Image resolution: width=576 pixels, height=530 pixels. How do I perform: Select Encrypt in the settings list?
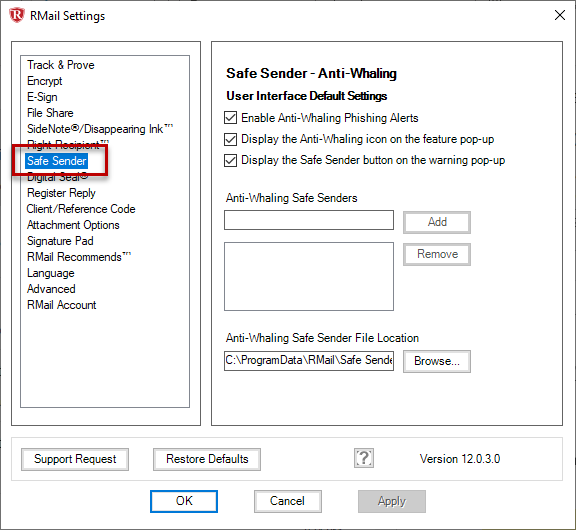(44, 81)
